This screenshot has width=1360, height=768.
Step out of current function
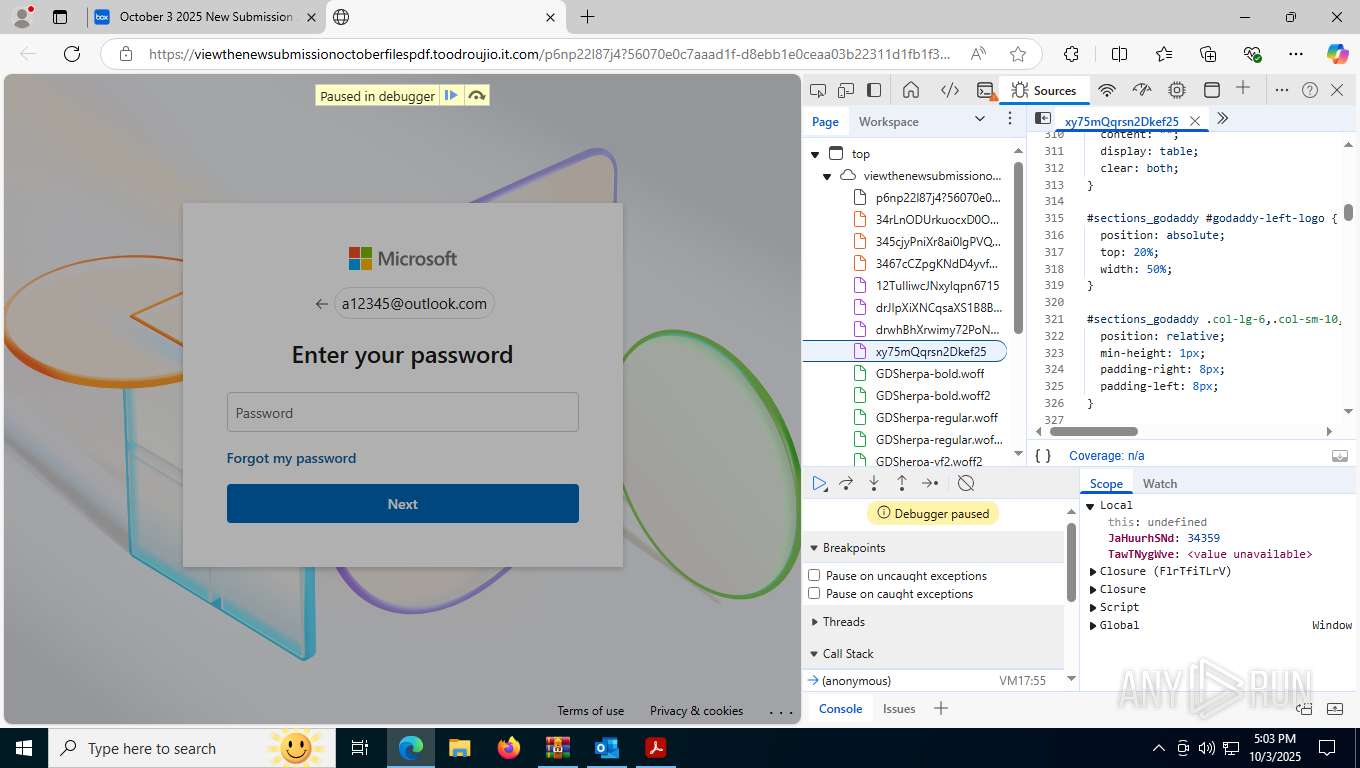(x=902, y=483)
